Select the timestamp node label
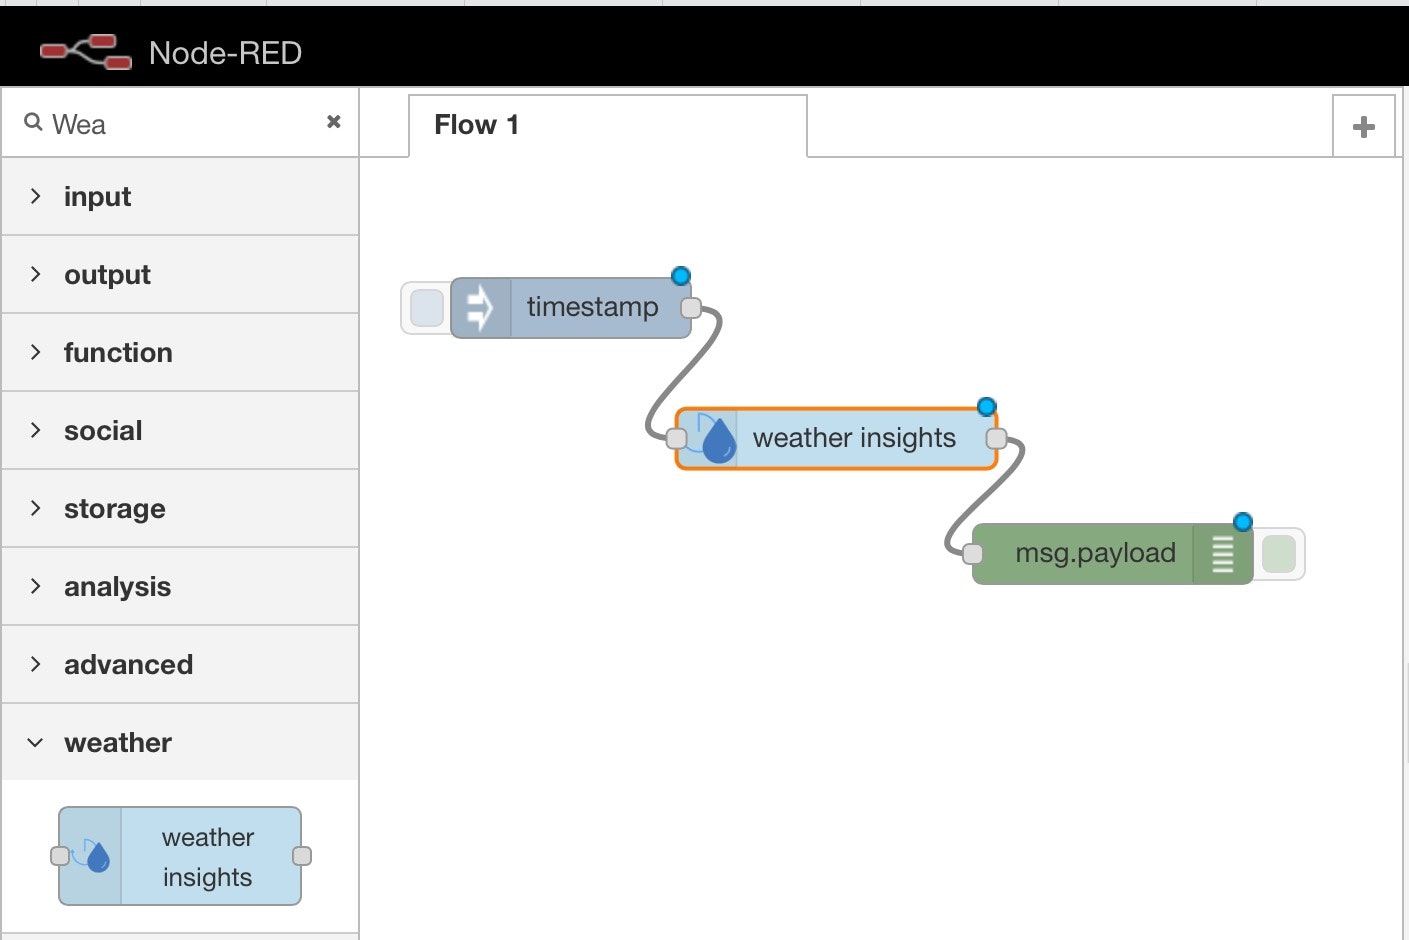 click(592, 307)
